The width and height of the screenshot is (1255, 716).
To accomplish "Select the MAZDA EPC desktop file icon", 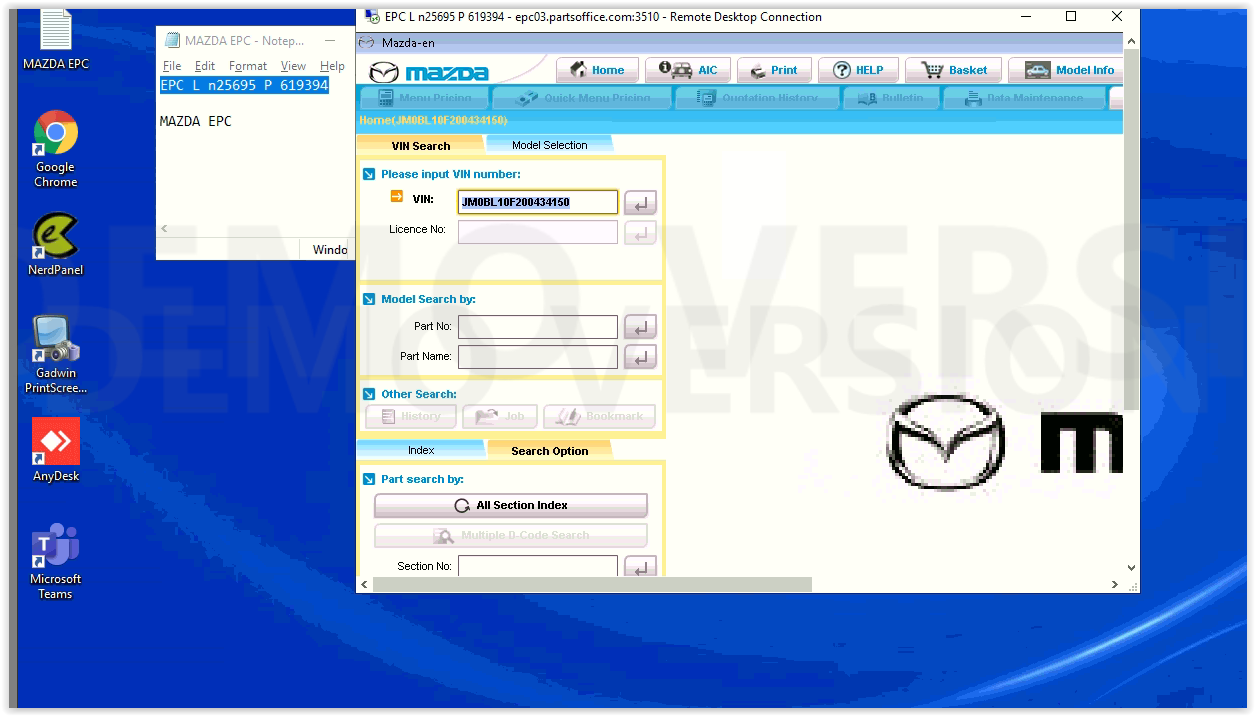I will click(56, 40).
